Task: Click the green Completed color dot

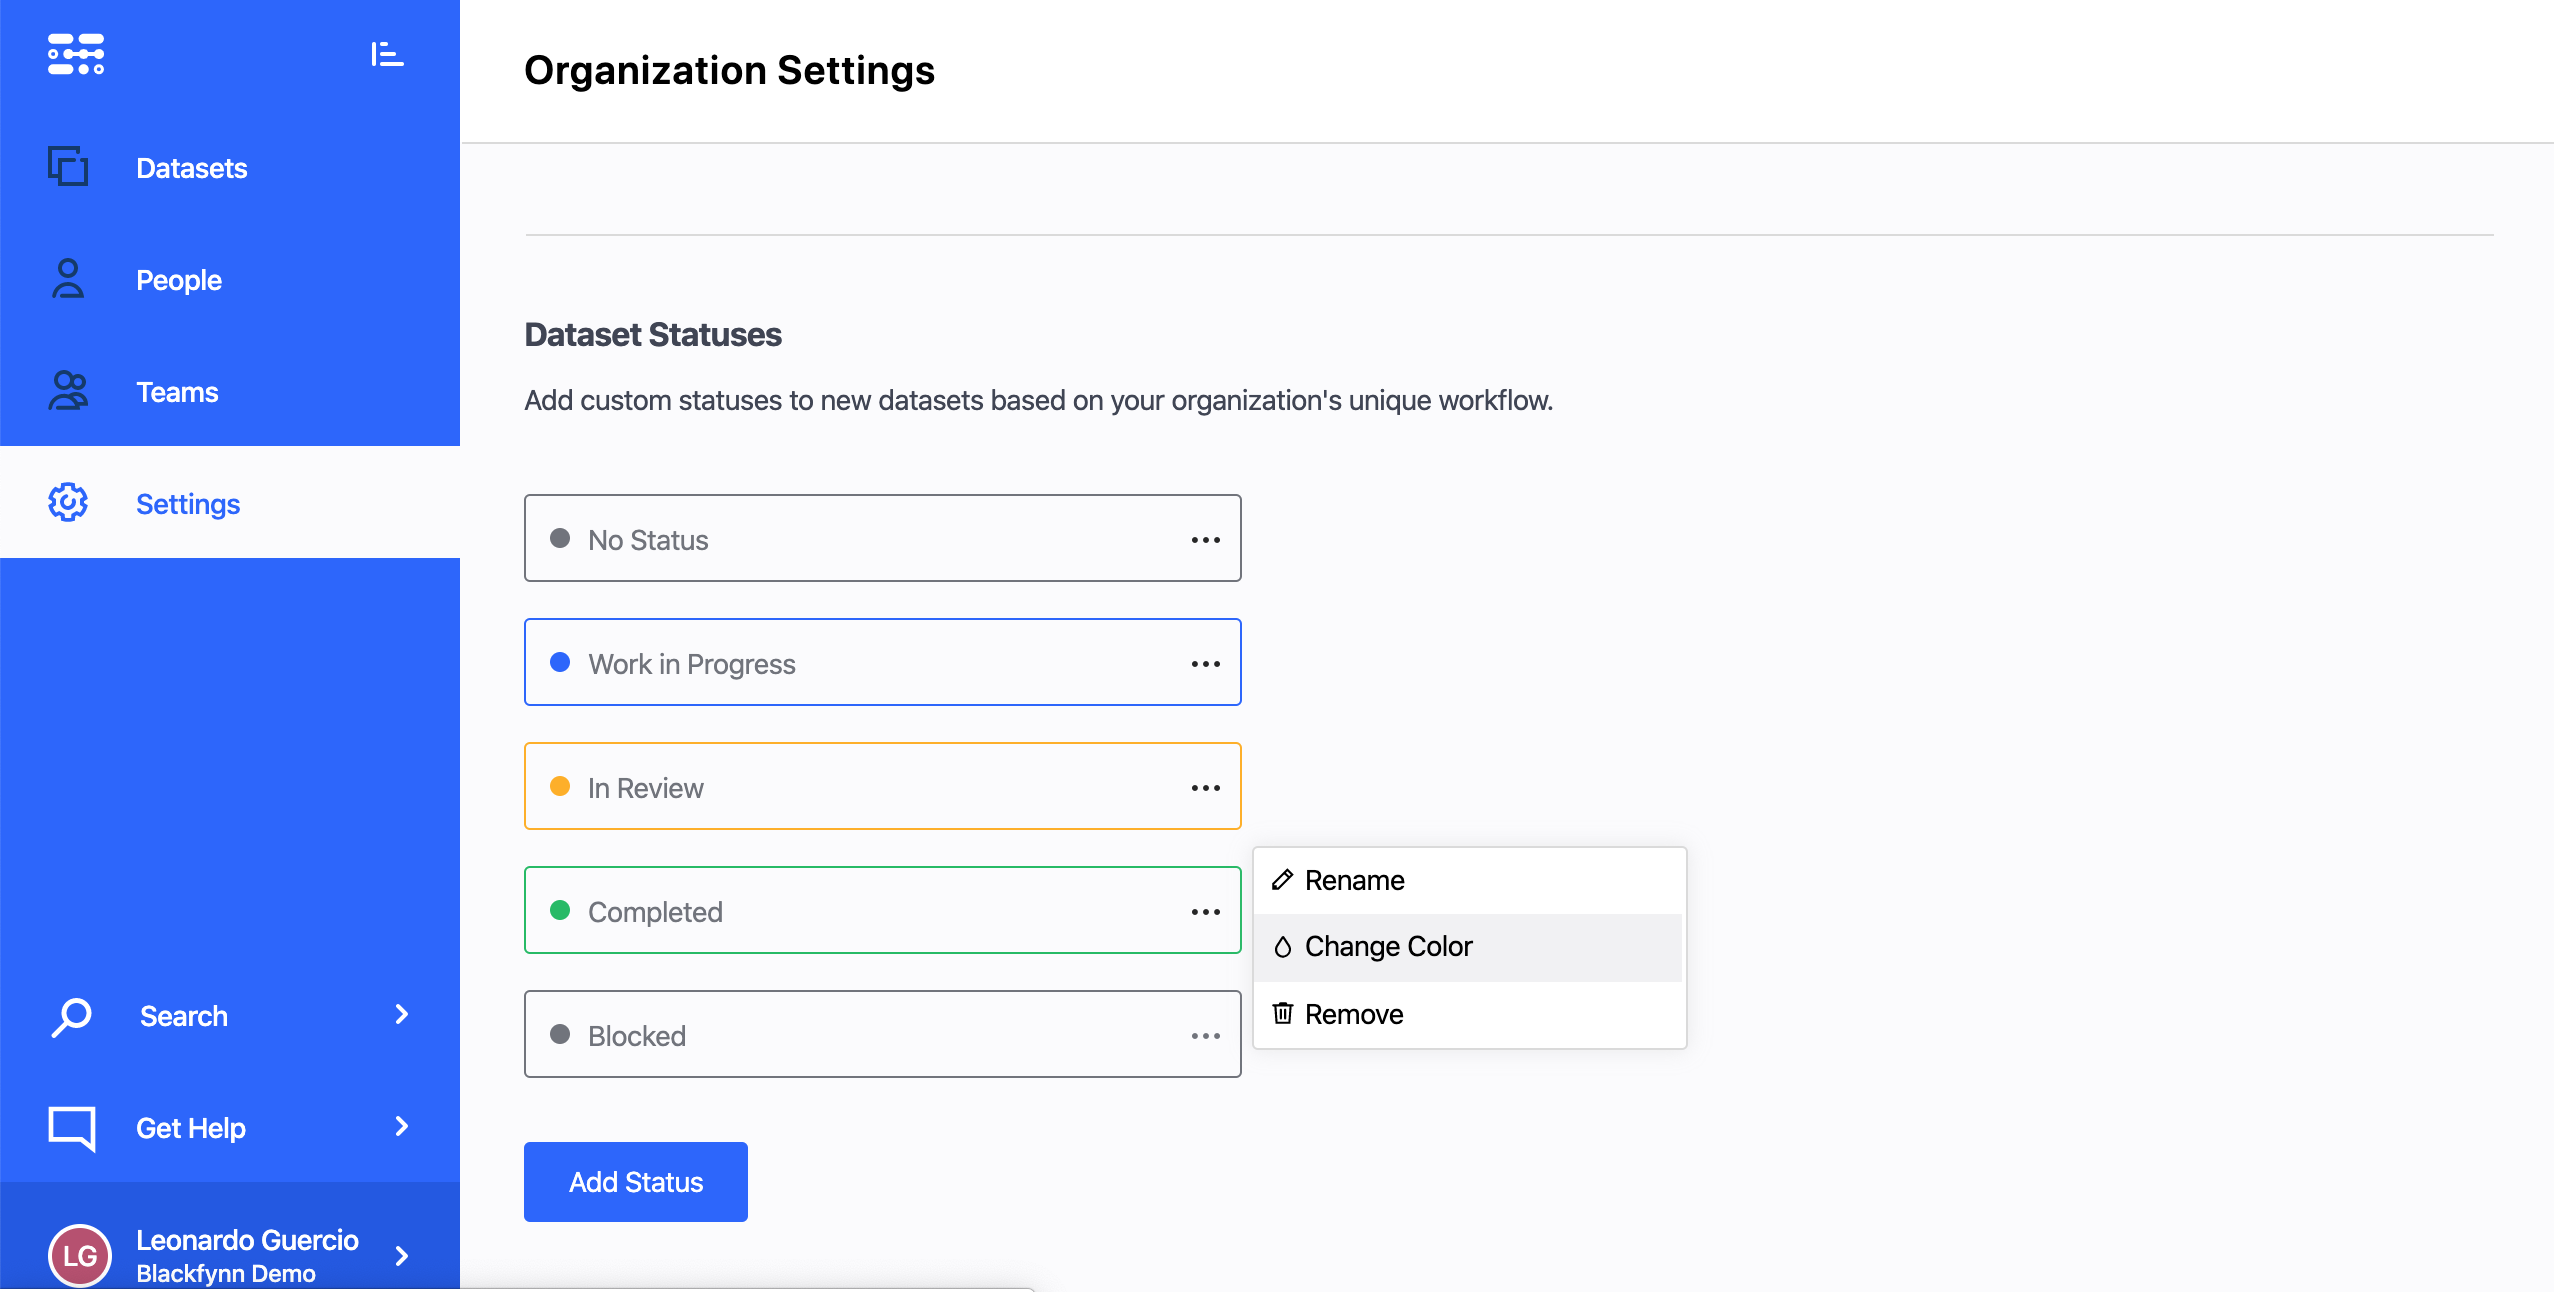Action: [x=560, y=910]
